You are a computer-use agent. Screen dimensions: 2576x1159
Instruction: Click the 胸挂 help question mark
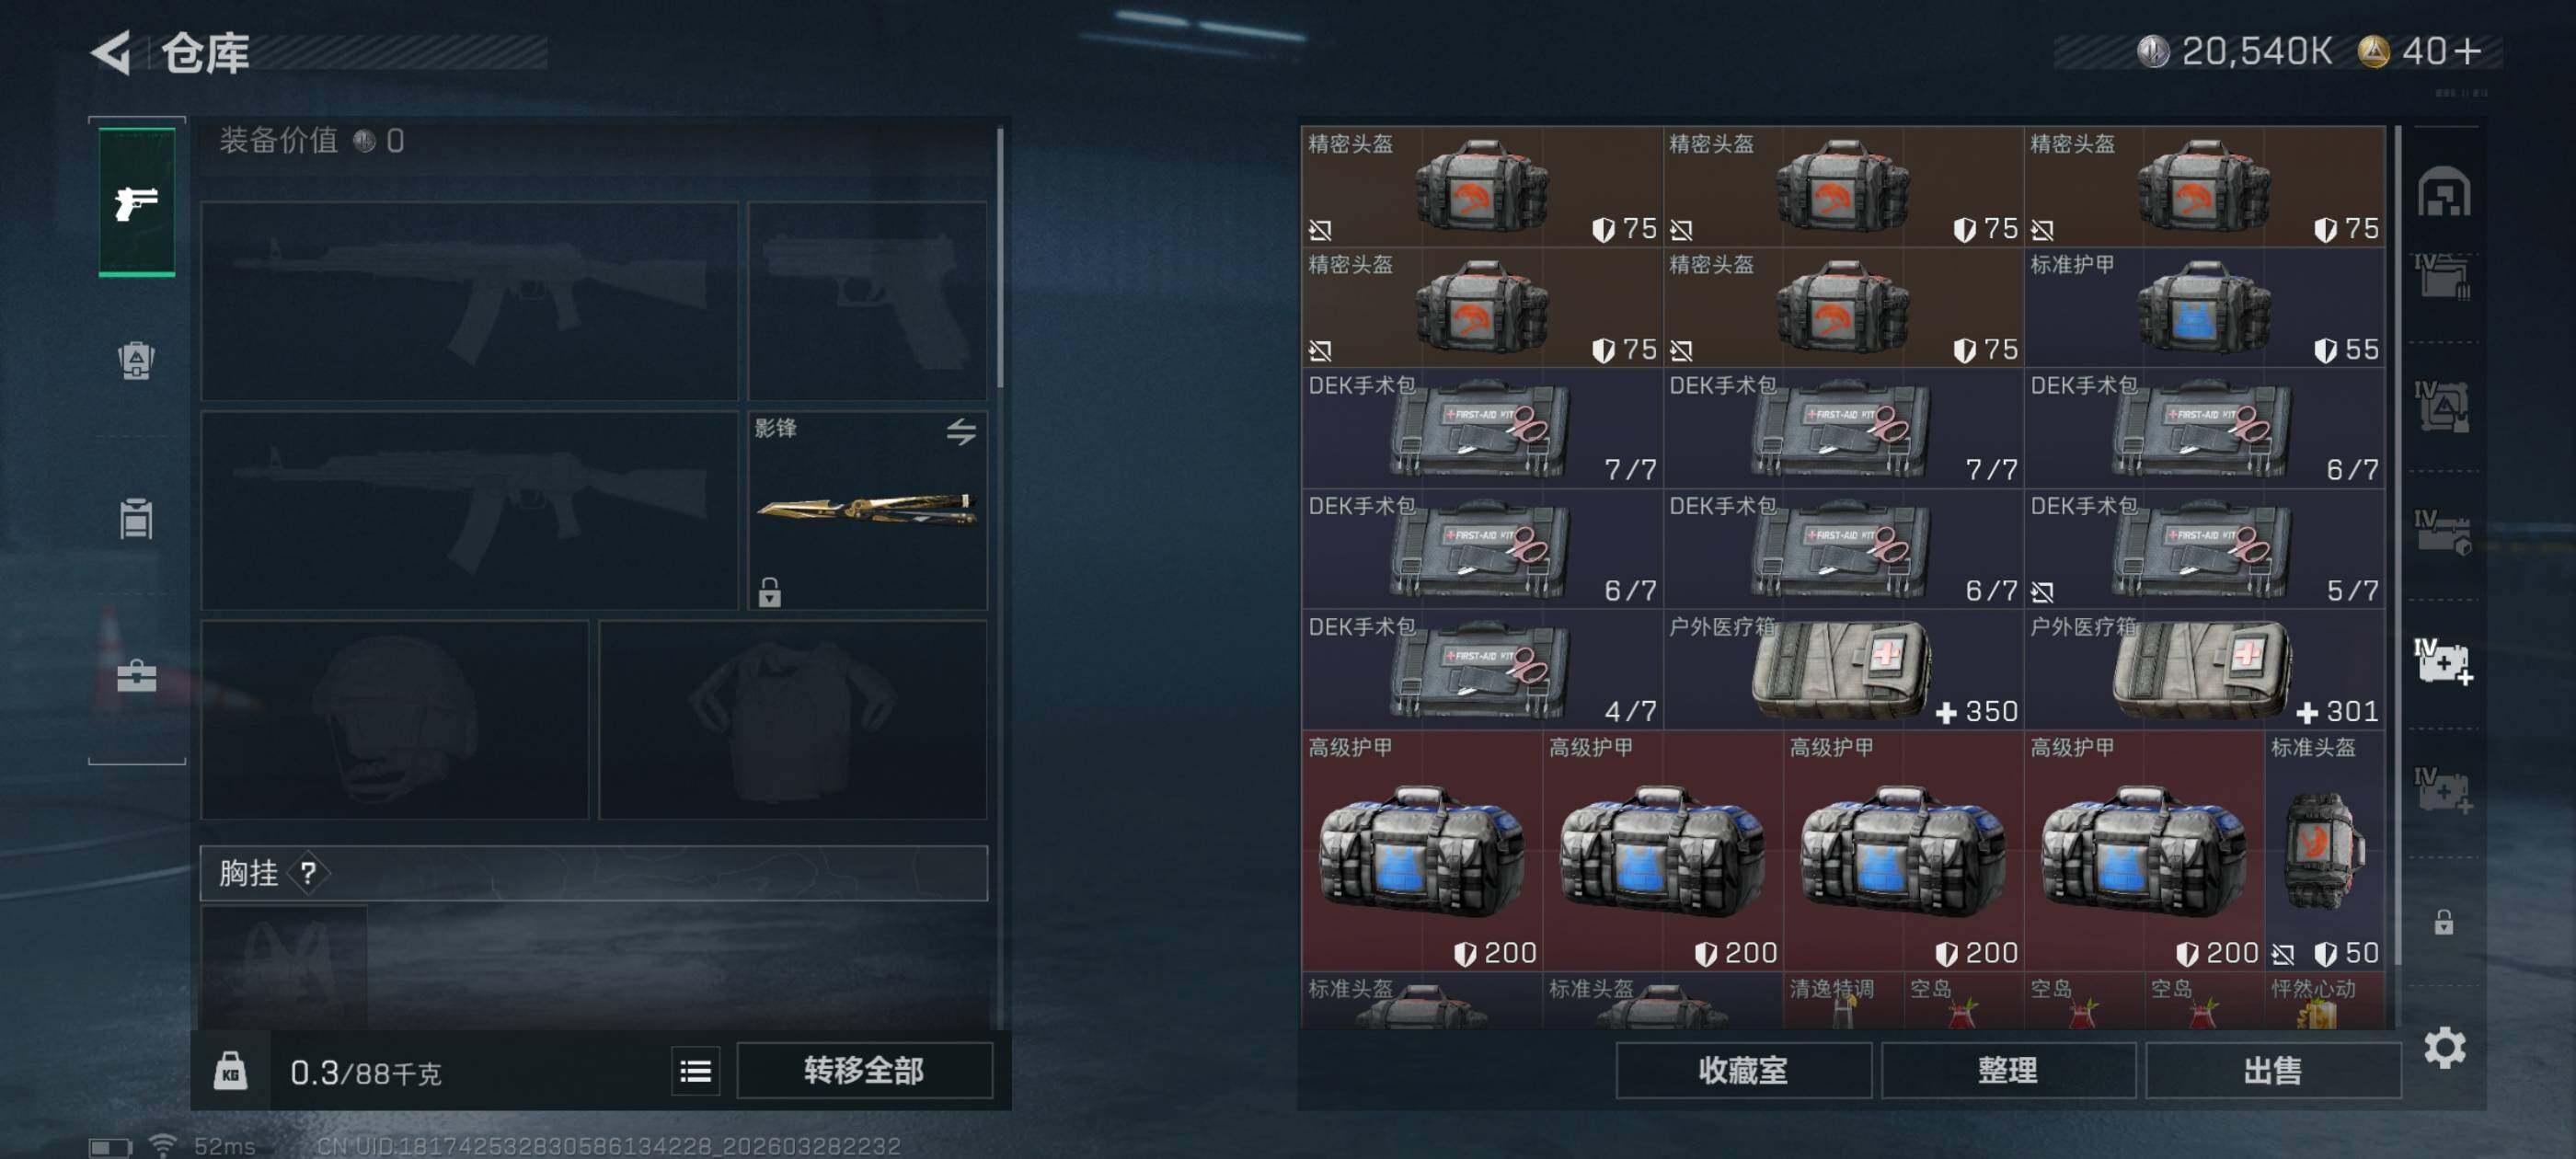[x=308, y=873]
